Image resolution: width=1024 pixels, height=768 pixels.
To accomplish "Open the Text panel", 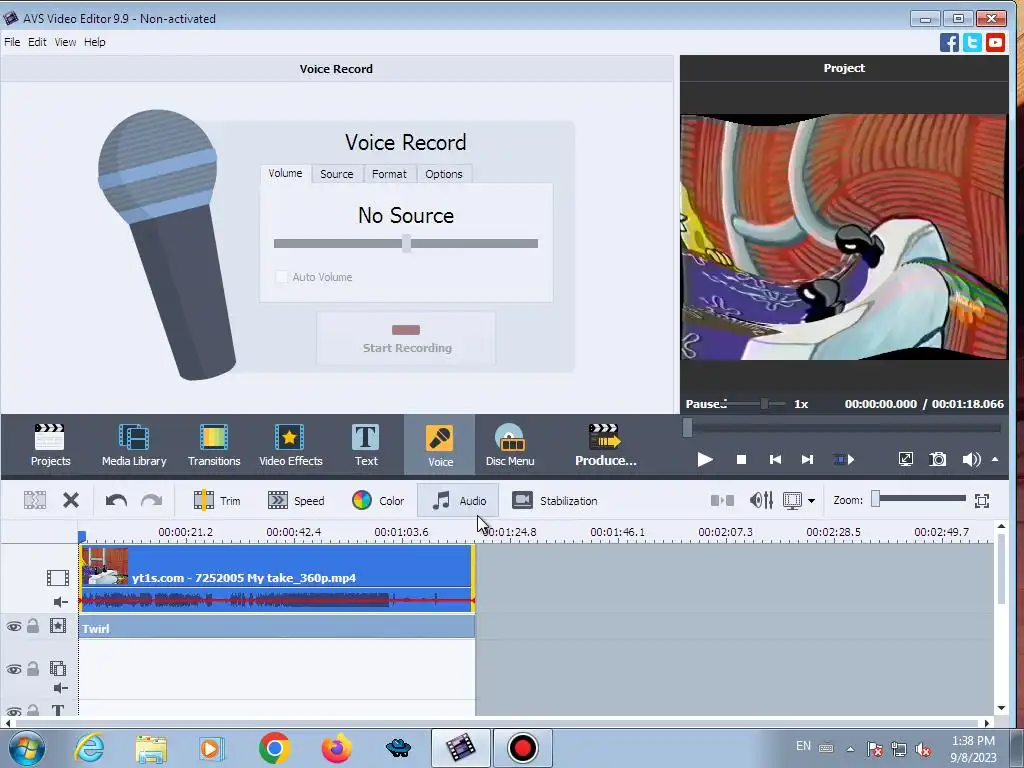I will tap(366, 445).
